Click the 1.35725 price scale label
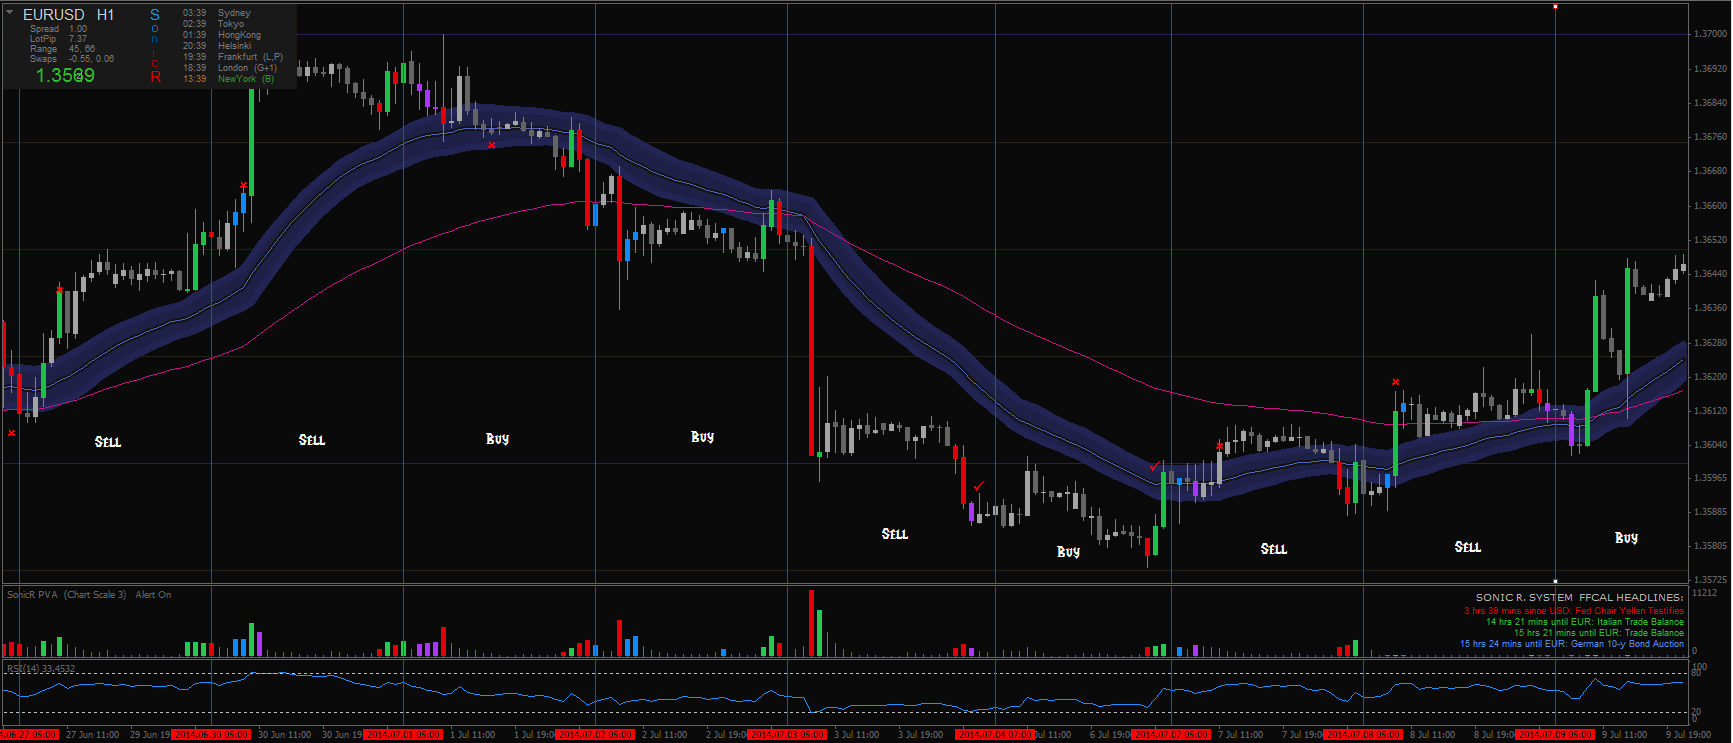 (x=1710, y=580)
